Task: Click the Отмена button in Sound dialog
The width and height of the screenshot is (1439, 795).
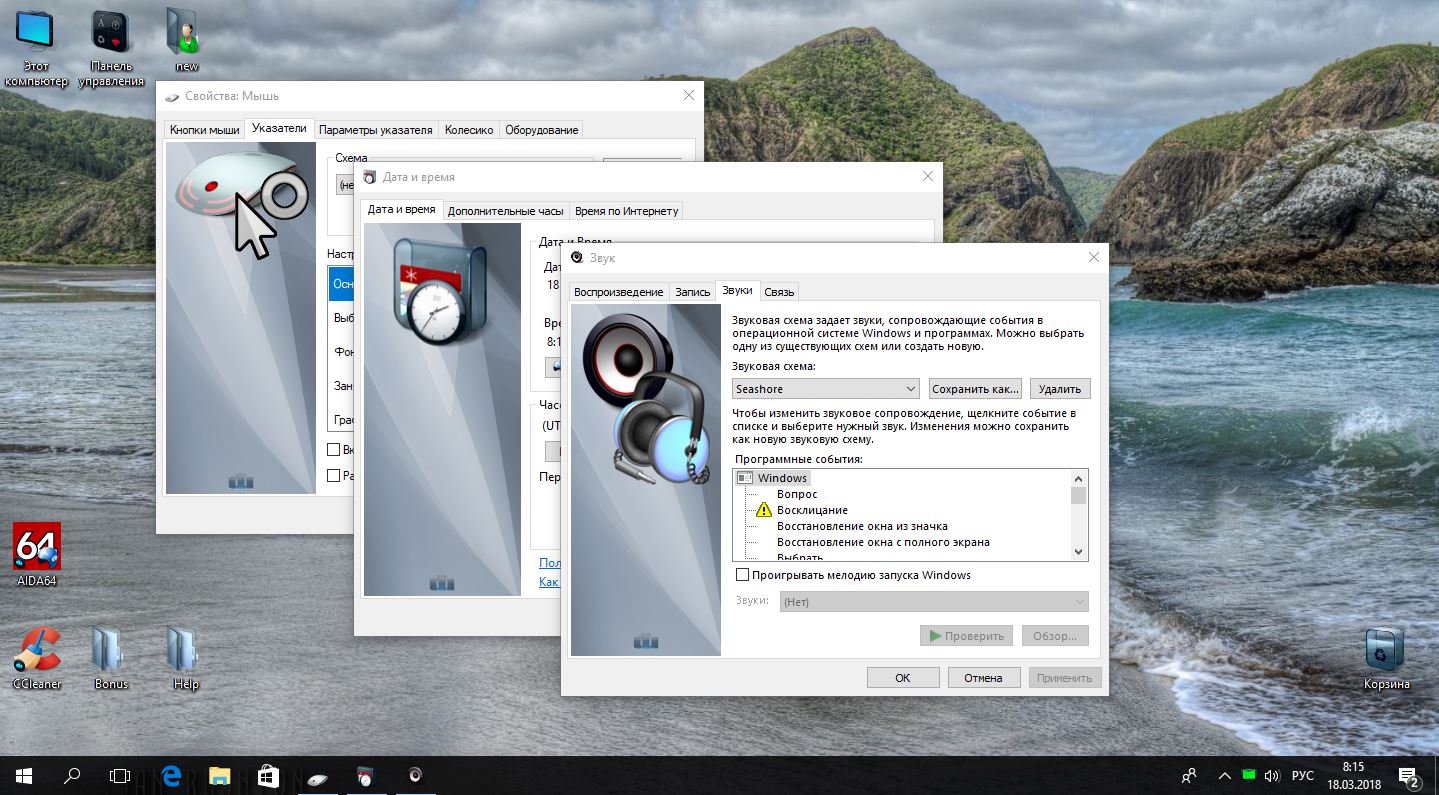Action: pyautogui.click(x=983, y=678)
